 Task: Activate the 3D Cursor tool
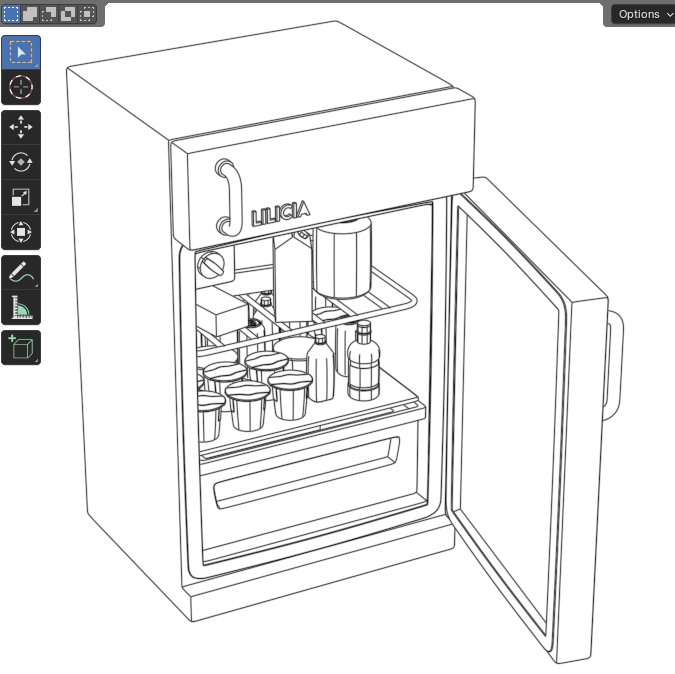pos(21,87)
